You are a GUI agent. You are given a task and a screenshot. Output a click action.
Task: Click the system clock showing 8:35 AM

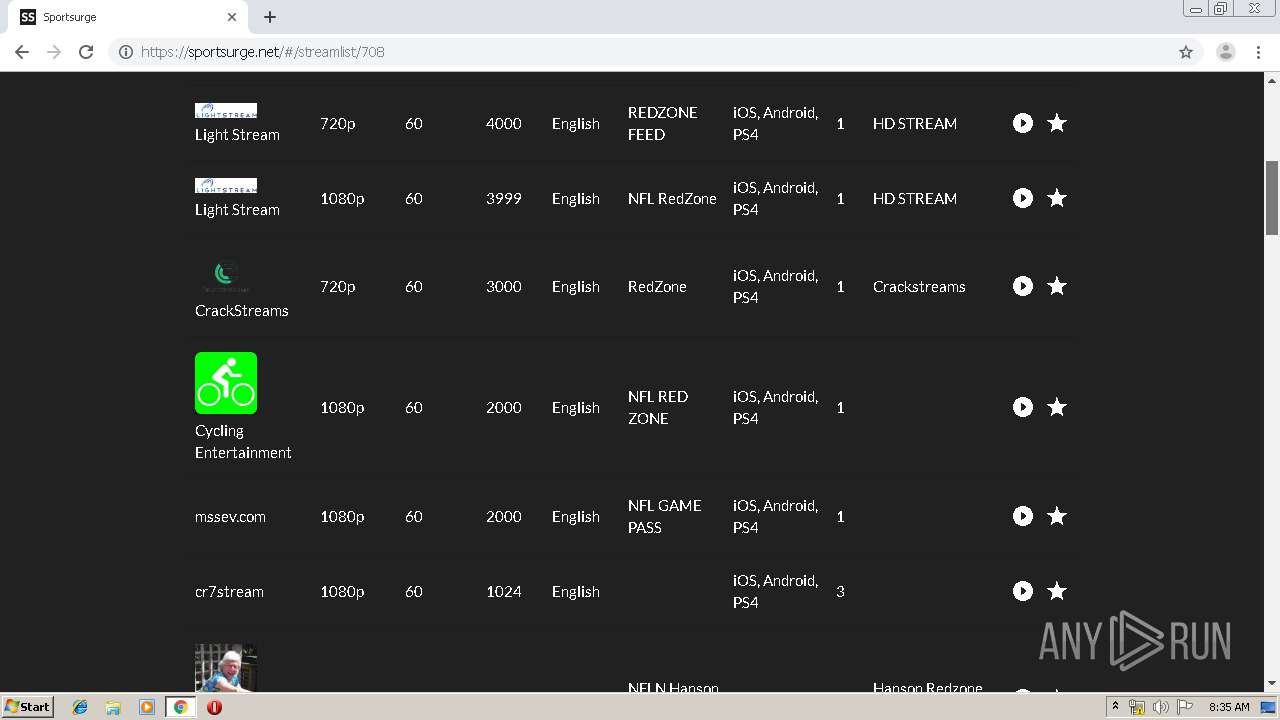[x=1229, y=707]
